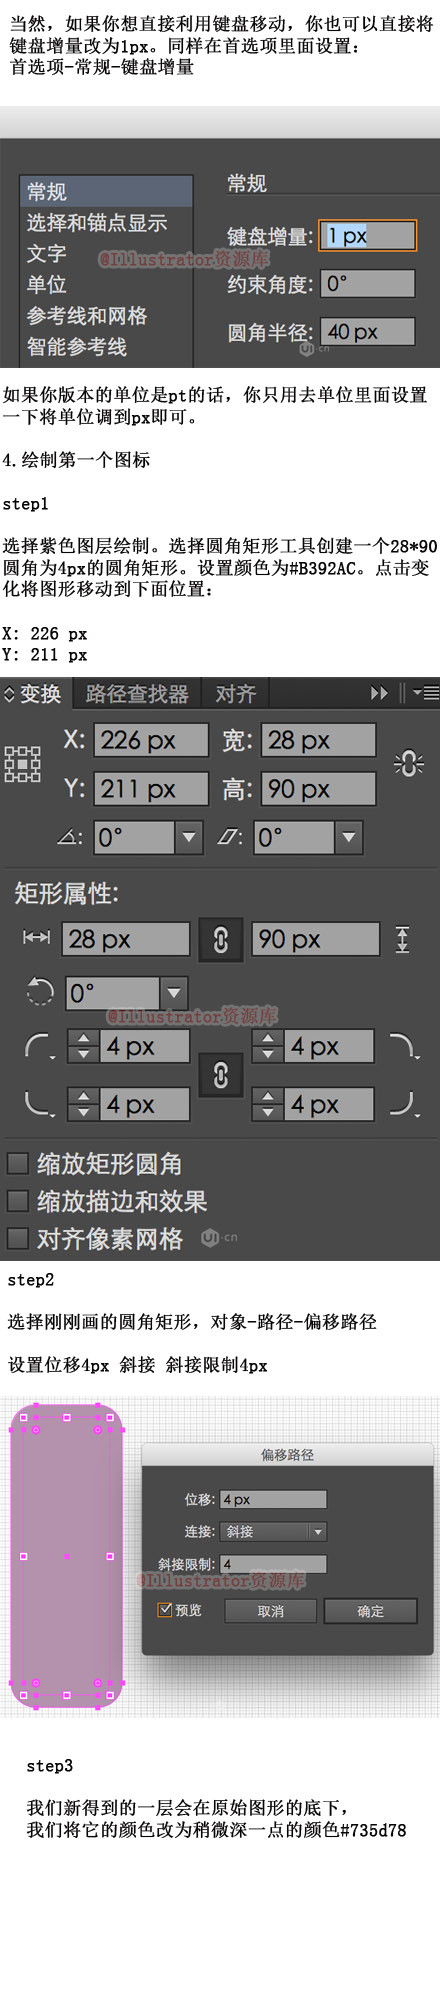
Task: Click the rectangle width-height link chain icon
Action: click(221, 939)
